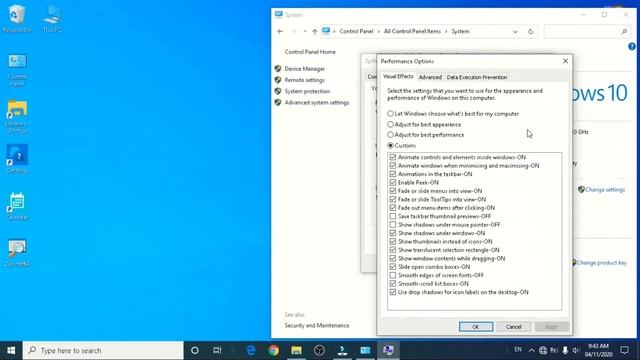The height and width of the screenshot is (360, 640).
Task: Open the Recycle Bin desktop icon
Action: 17,18
